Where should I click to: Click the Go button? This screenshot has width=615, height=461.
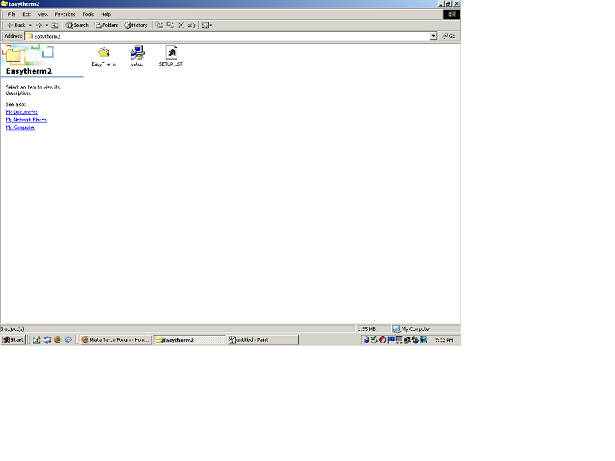(449, 36)
